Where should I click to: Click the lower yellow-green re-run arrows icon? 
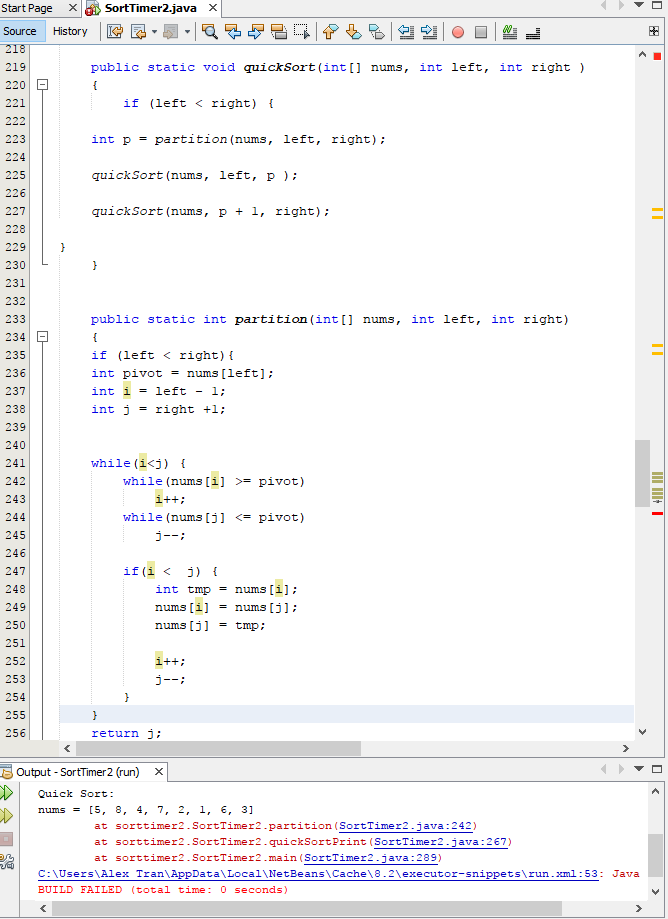[6, 815]
